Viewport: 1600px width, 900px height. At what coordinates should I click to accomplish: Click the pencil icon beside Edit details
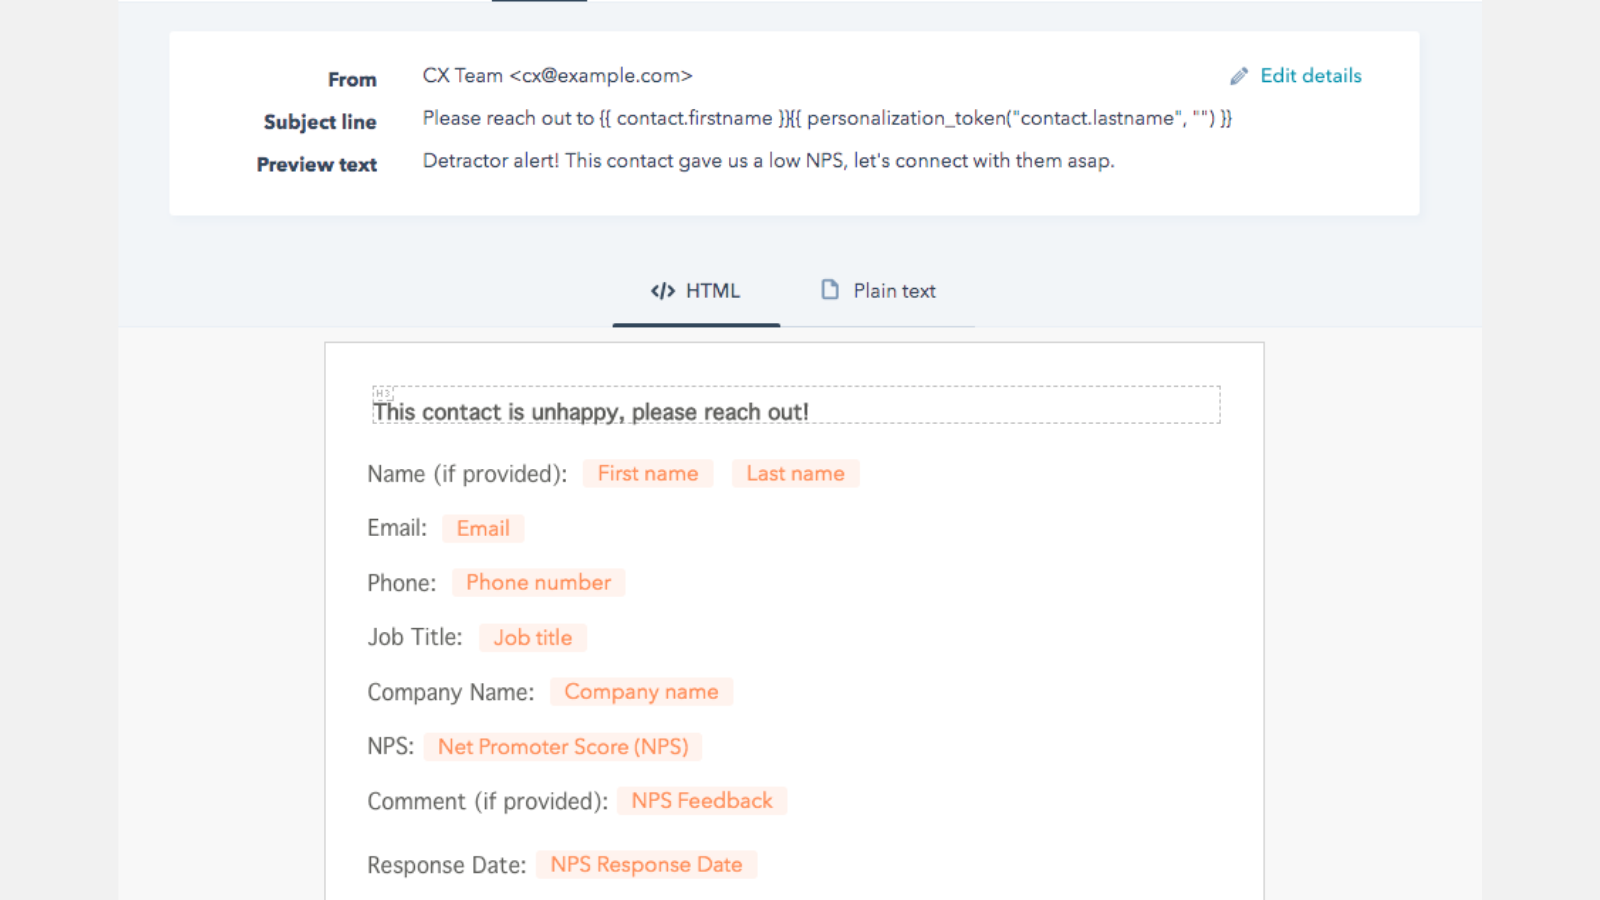coord(1239,76)
